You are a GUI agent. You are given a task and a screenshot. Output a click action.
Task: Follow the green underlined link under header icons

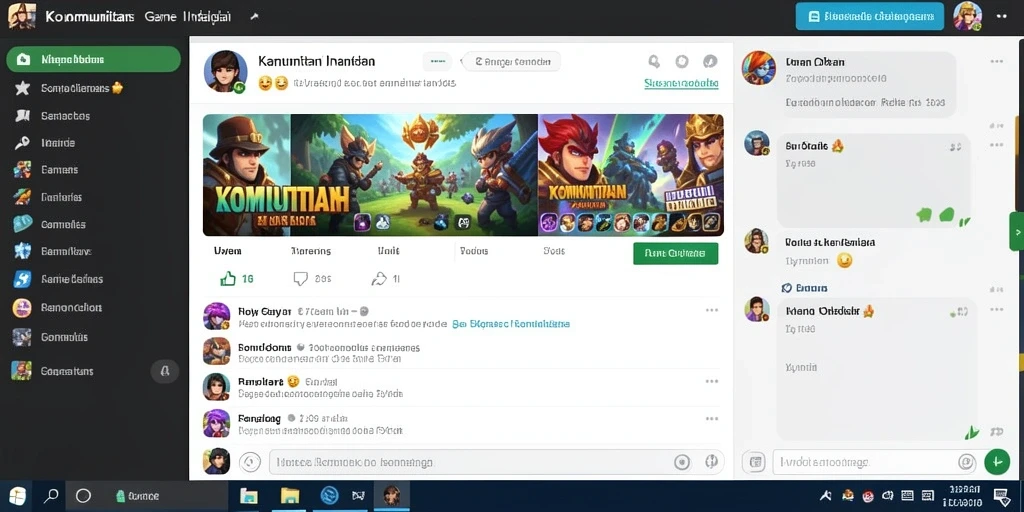click(681, 84)
